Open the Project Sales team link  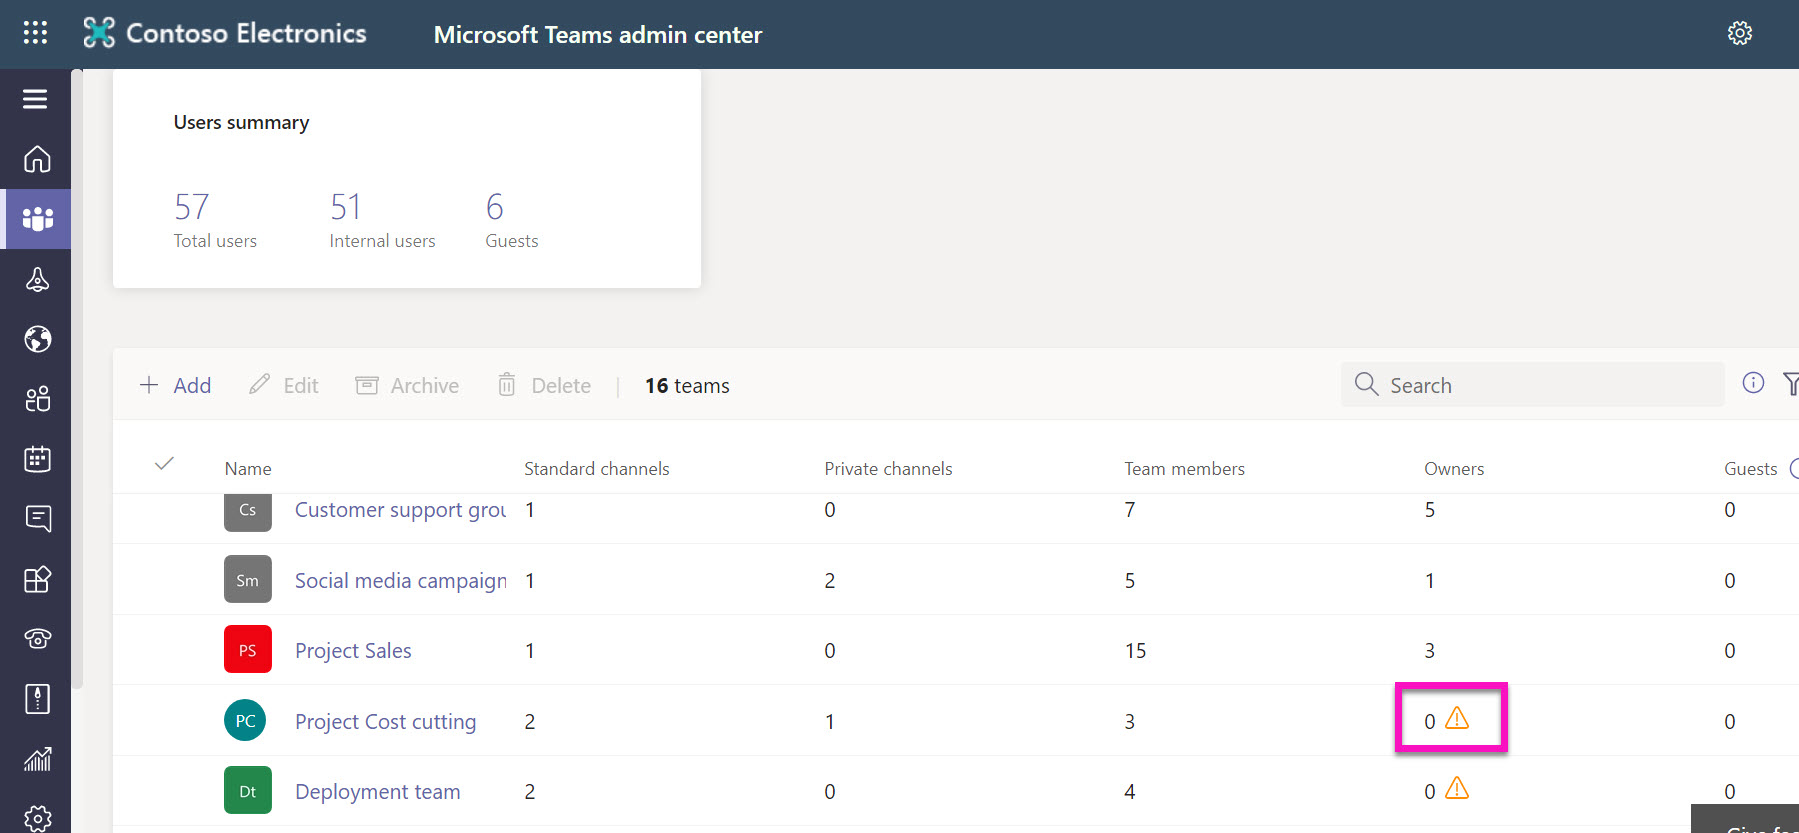(353, 651)
